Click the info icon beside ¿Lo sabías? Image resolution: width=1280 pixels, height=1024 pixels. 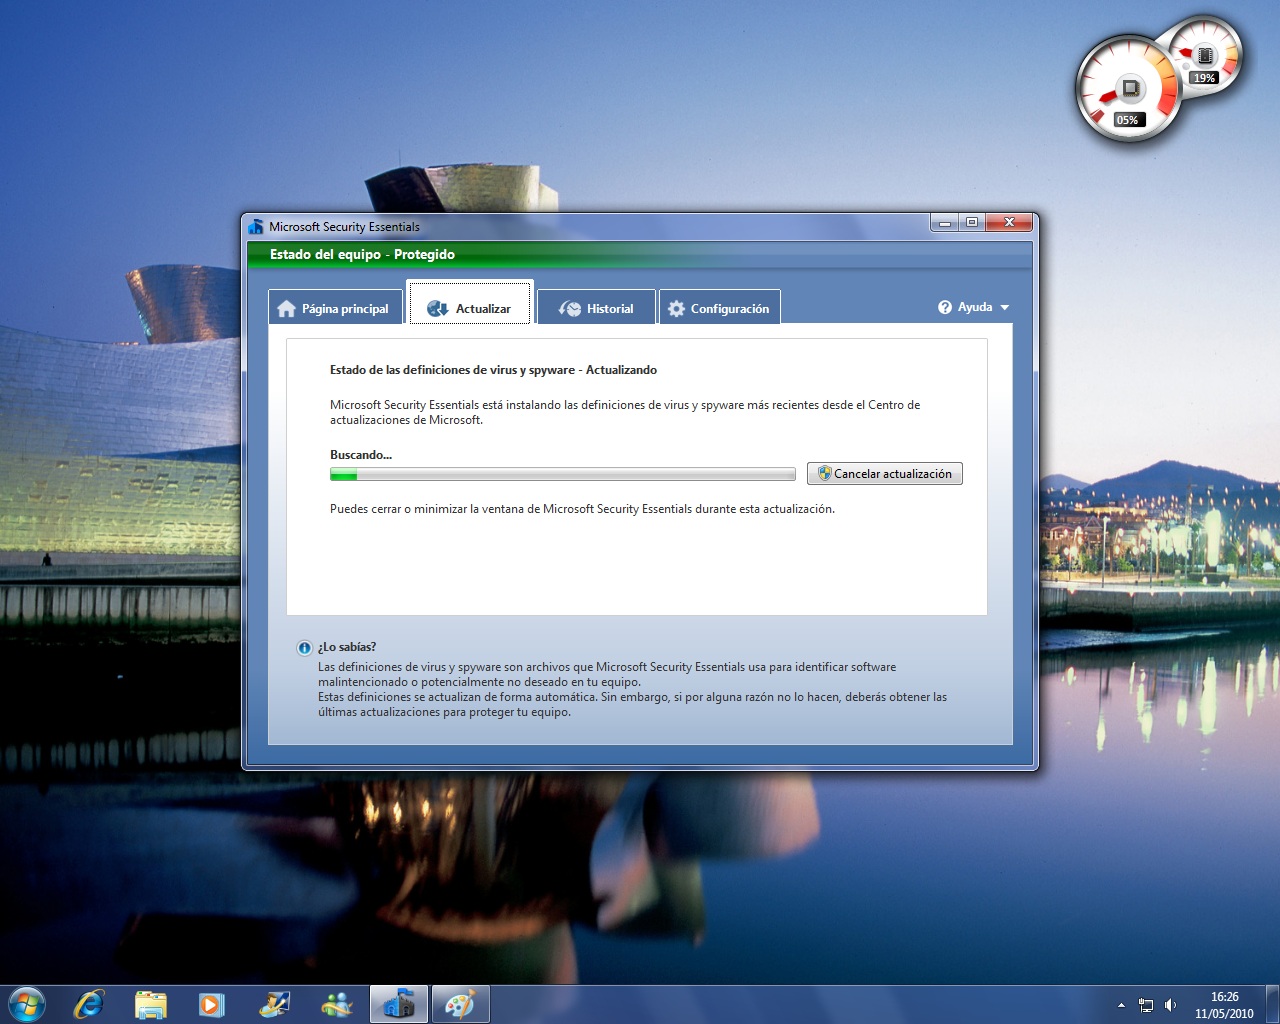[304, 648]
